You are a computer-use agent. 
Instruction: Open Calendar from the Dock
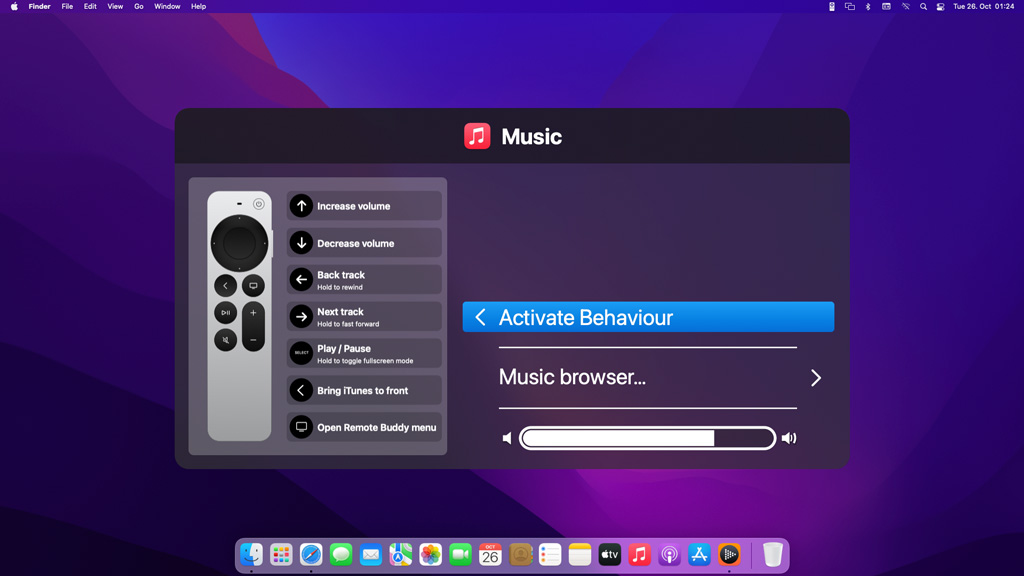point(490,554)
